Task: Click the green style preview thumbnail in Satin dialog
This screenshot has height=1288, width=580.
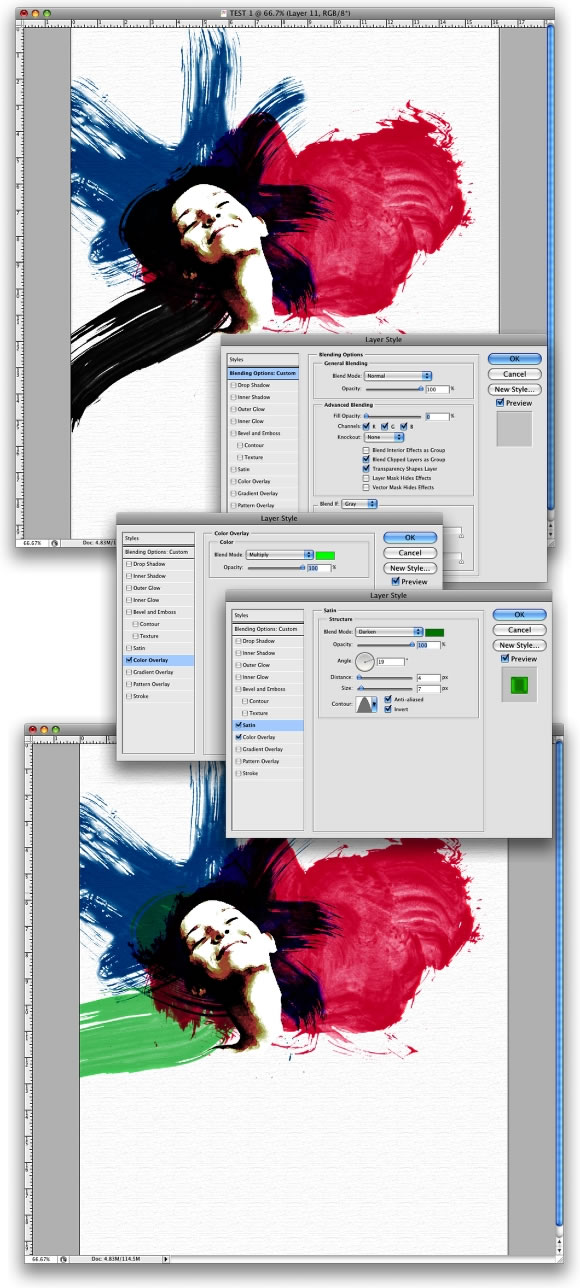Action: coord(518,683)
